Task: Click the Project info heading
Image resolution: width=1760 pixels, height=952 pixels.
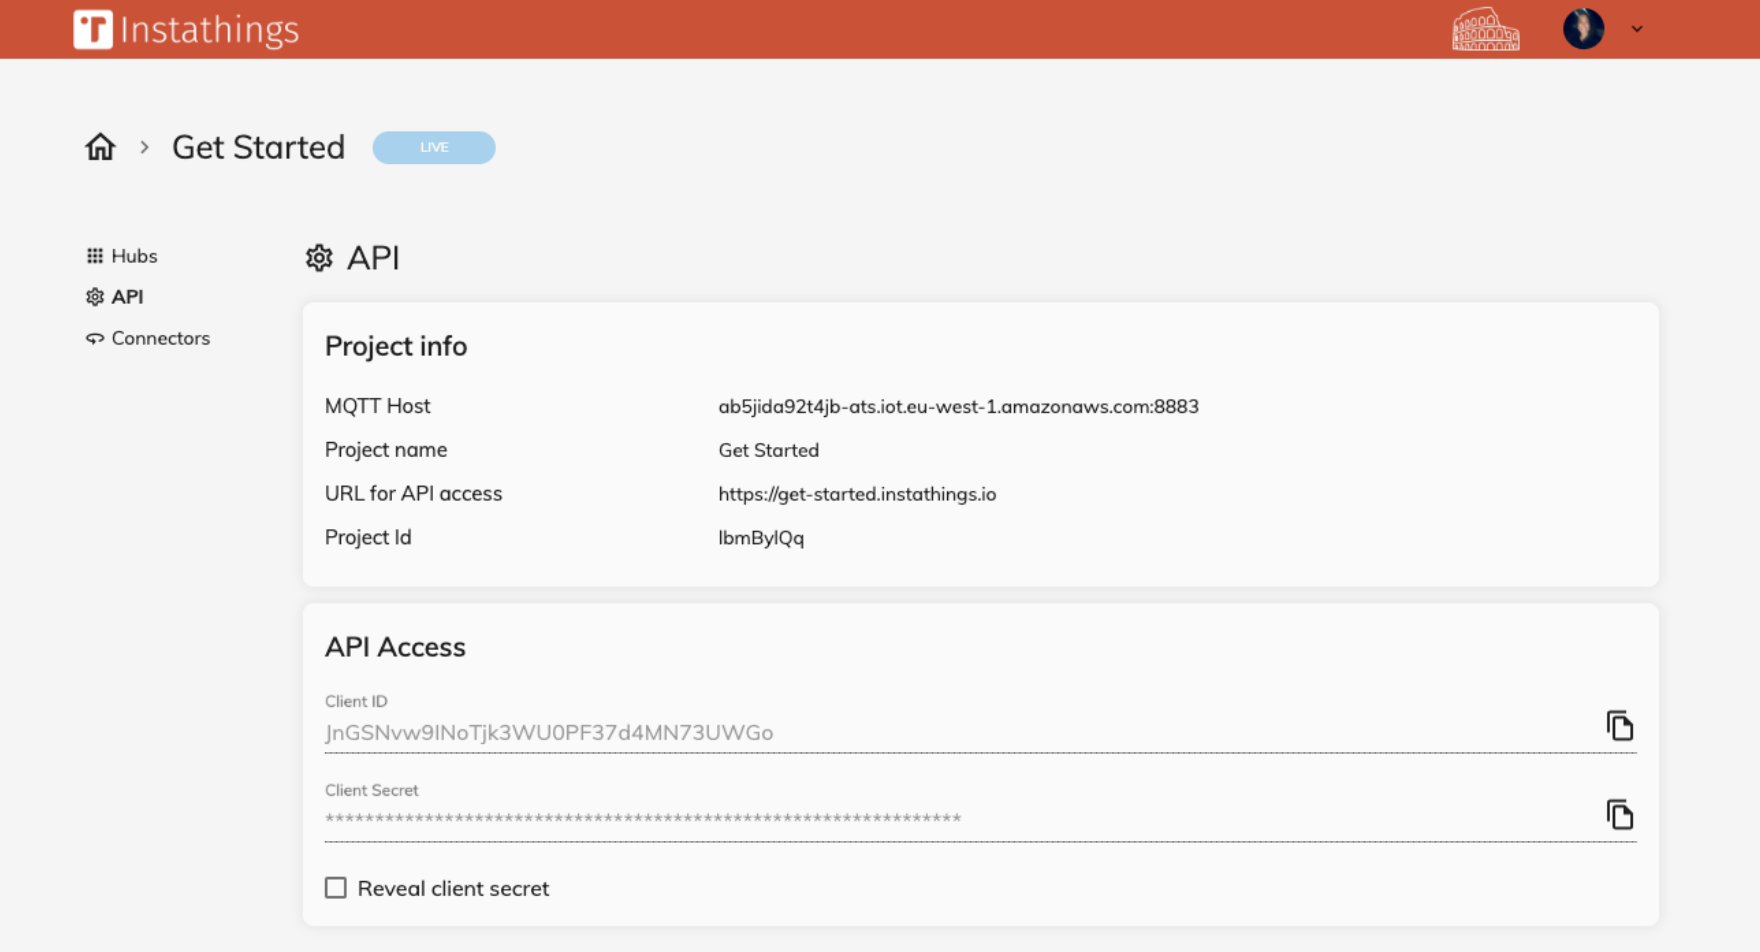Action: (x=396, y=346)
